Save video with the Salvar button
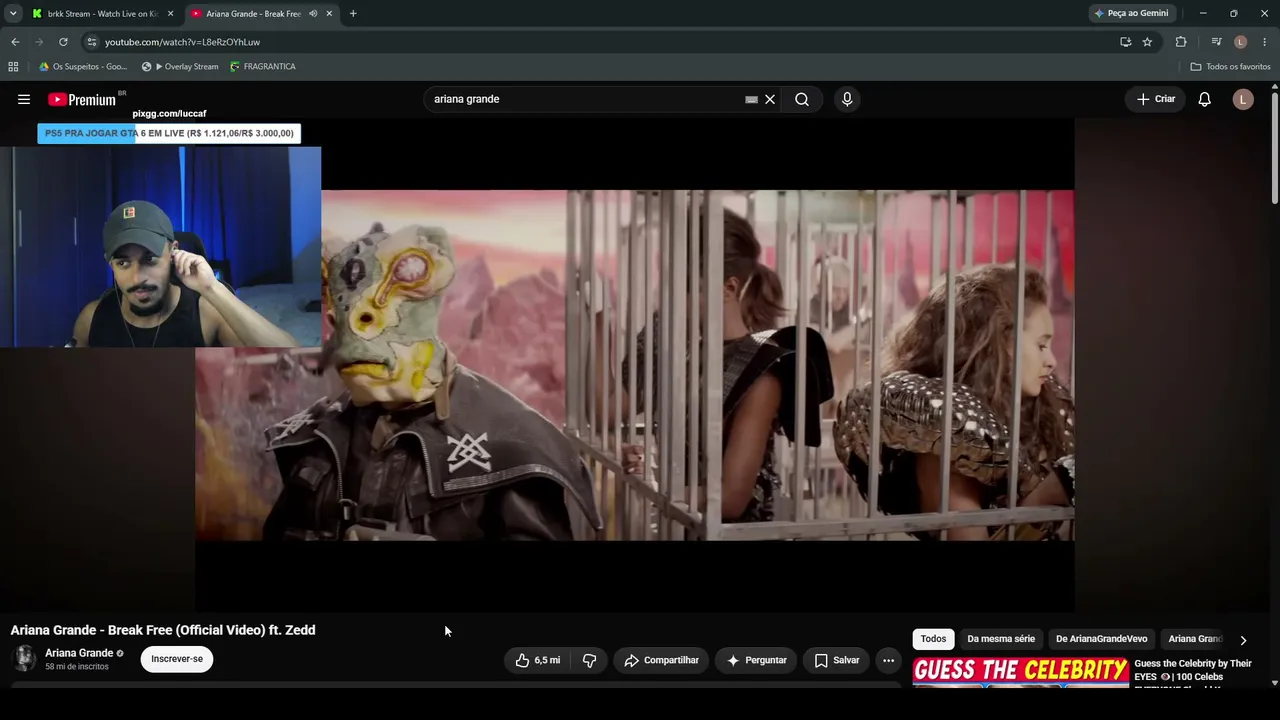The width and height of the screenshot is (1280, 720). (x=837, y=660)
